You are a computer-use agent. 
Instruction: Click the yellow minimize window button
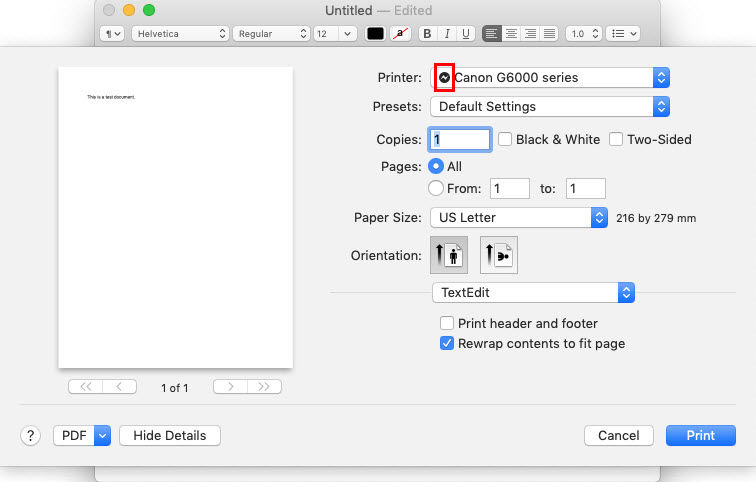129,10
